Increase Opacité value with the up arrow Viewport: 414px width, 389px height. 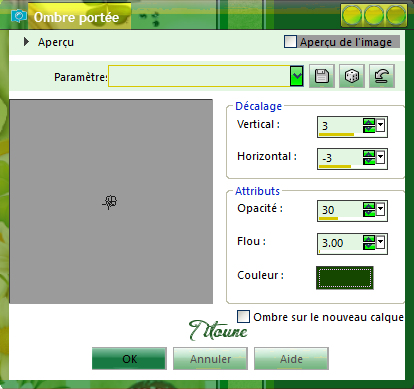click(369, 206)
